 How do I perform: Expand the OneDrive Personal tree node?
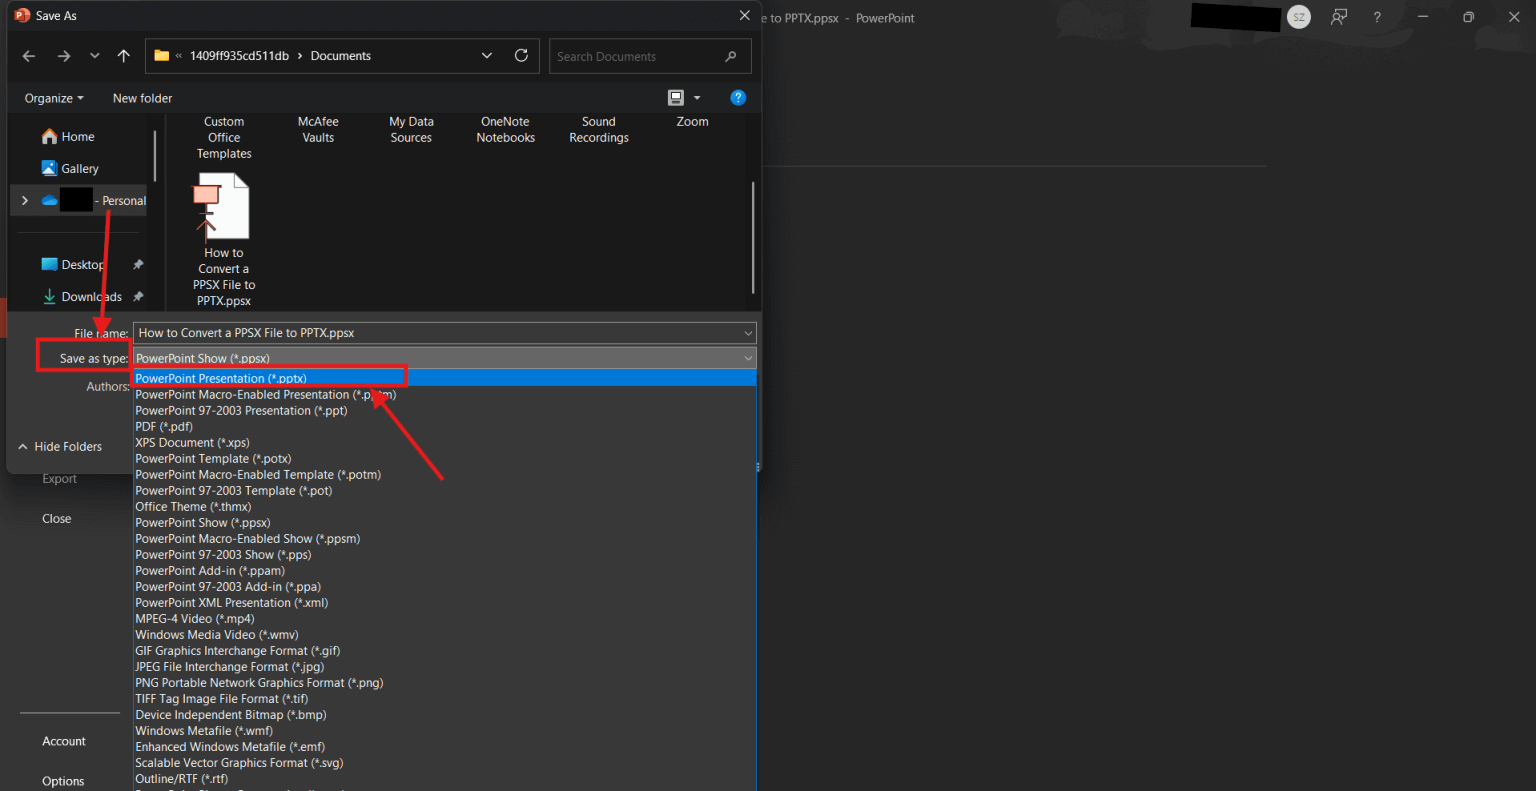pyautogui.click(x=25, y=200)
